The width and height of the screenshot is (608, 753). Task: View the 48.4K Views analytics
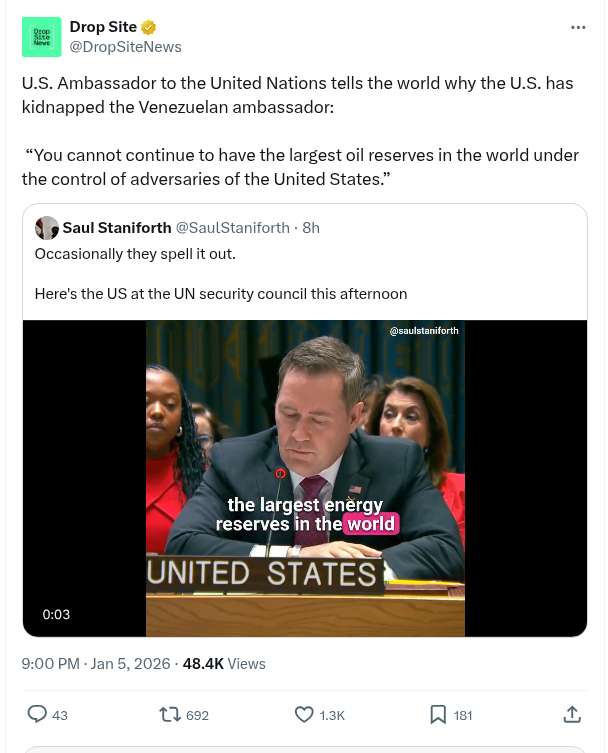coord(224,663)
